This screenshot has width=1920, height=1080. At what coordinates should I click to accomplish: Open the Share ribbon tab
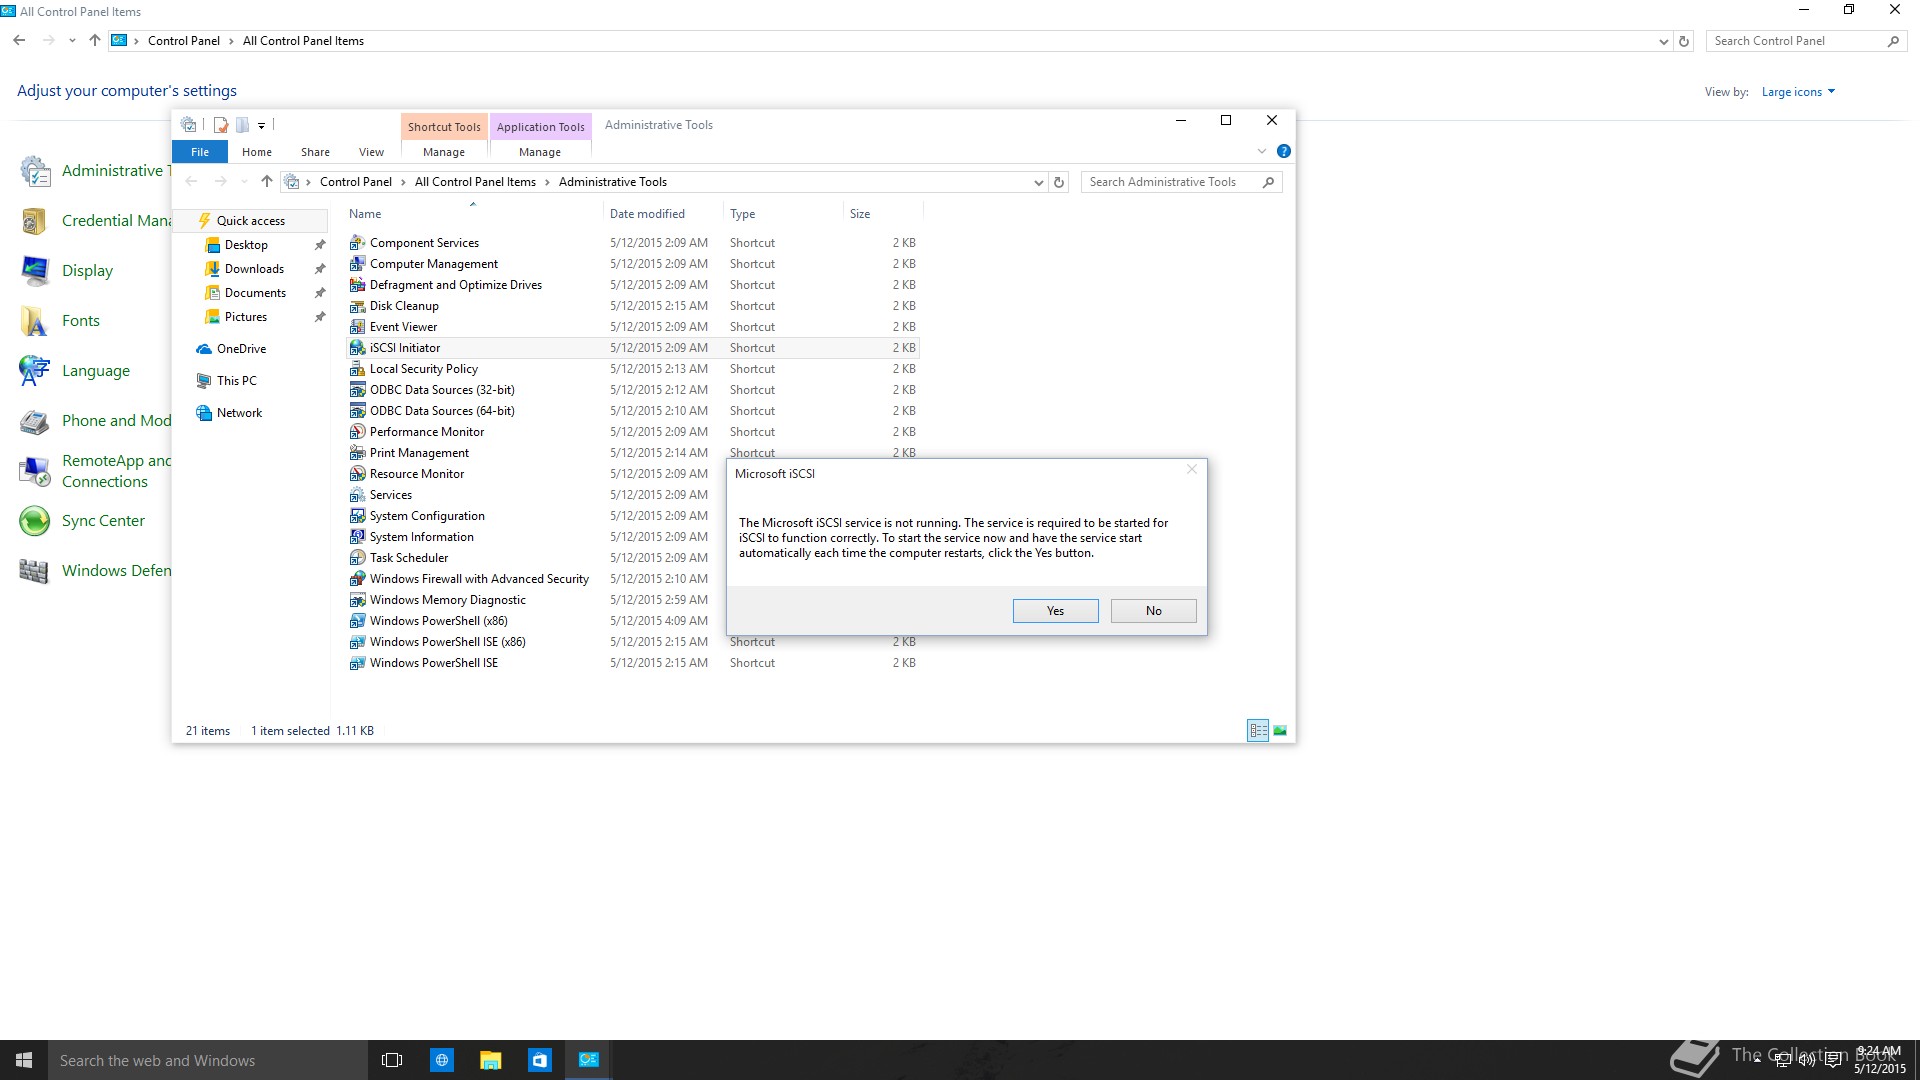tap(315, 152)
